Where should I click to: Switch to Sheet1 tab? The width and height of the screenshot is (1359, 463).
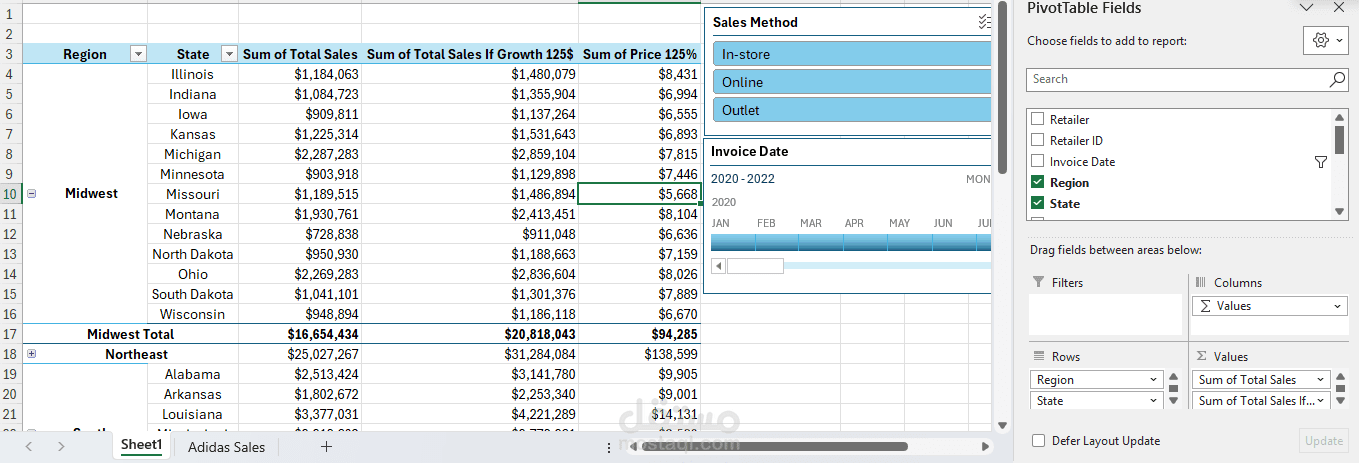141,445
